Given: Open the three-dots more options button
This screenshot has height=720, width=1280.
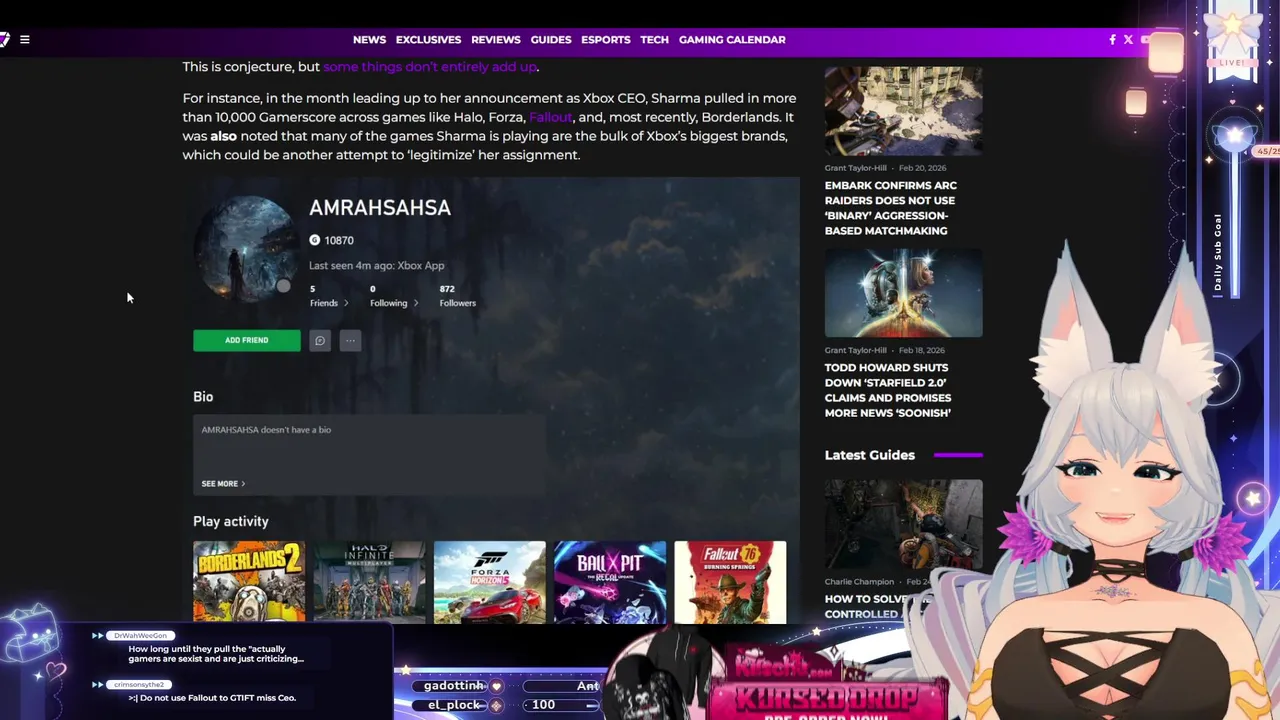Looking at the screenshot, I should tap(350, 340).
